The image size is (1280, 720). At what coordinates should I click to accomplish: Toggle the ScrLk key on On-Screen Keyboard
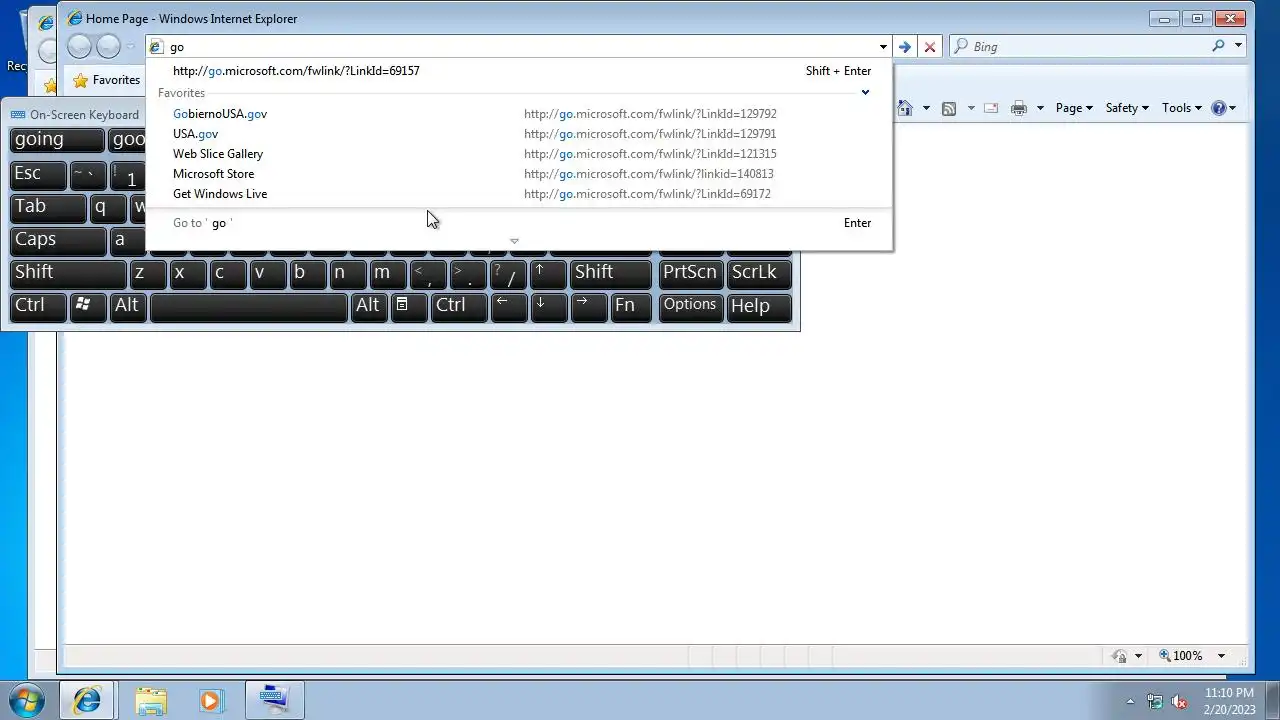[x=759, y=273]
